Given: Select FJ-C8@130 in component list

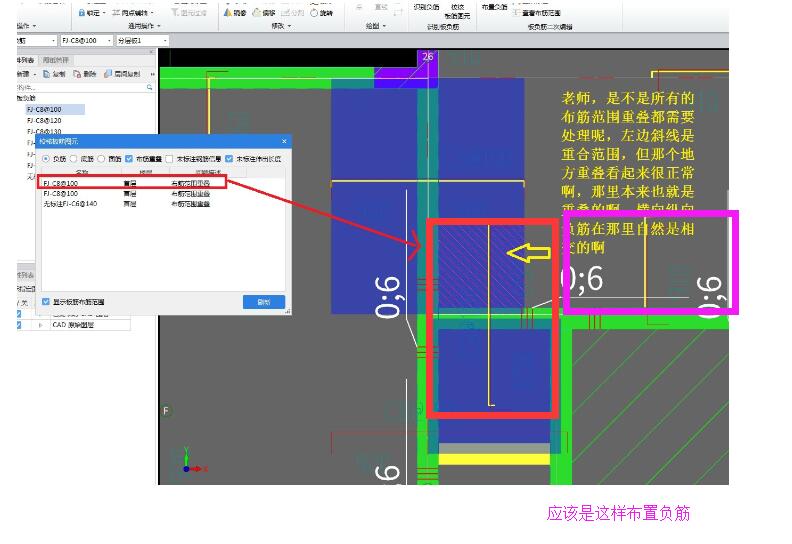Looking at the screenshot, I should pos(44,131).
